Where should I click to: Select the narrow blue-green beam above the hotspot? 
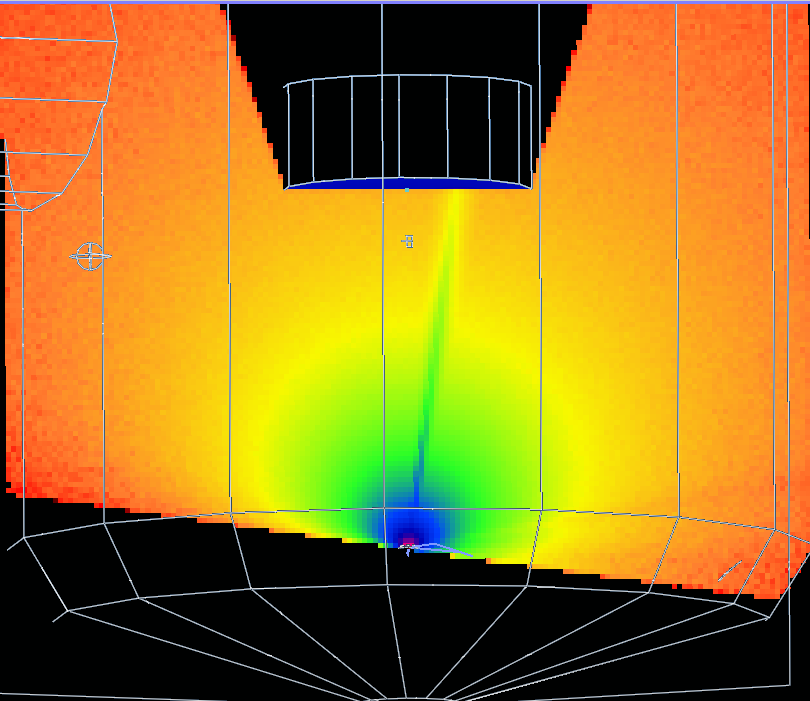424,420
